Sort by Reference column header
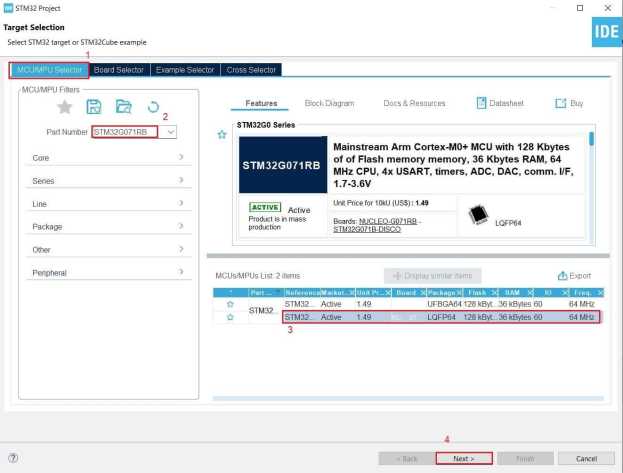Screen dimensions: 623x473 302,293
